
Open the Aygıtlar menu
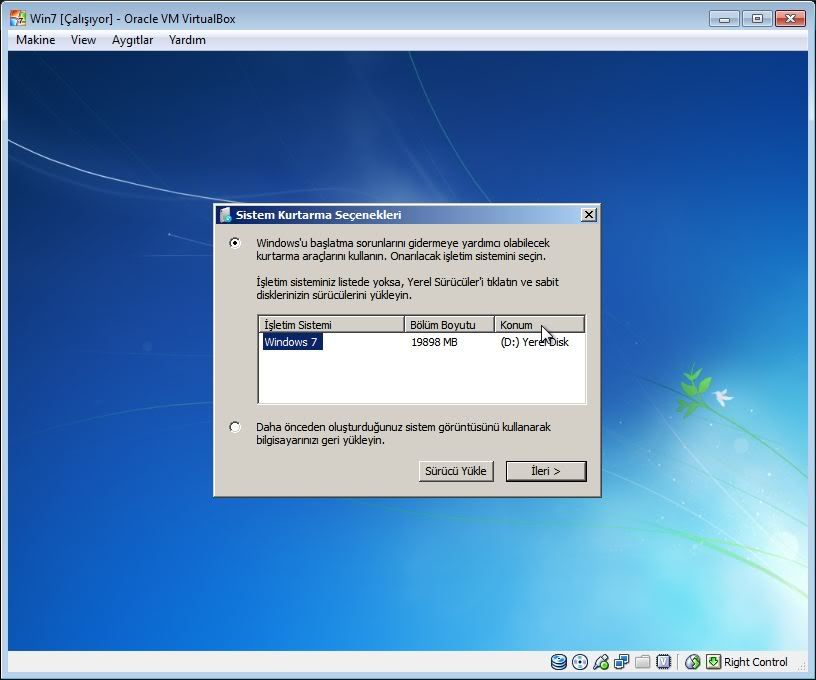click(132, 40)
